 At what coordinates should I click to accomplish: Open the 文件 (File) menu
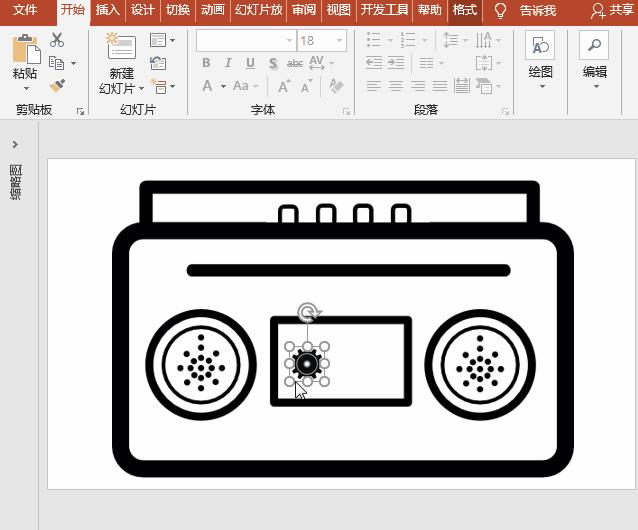(25, 10)
